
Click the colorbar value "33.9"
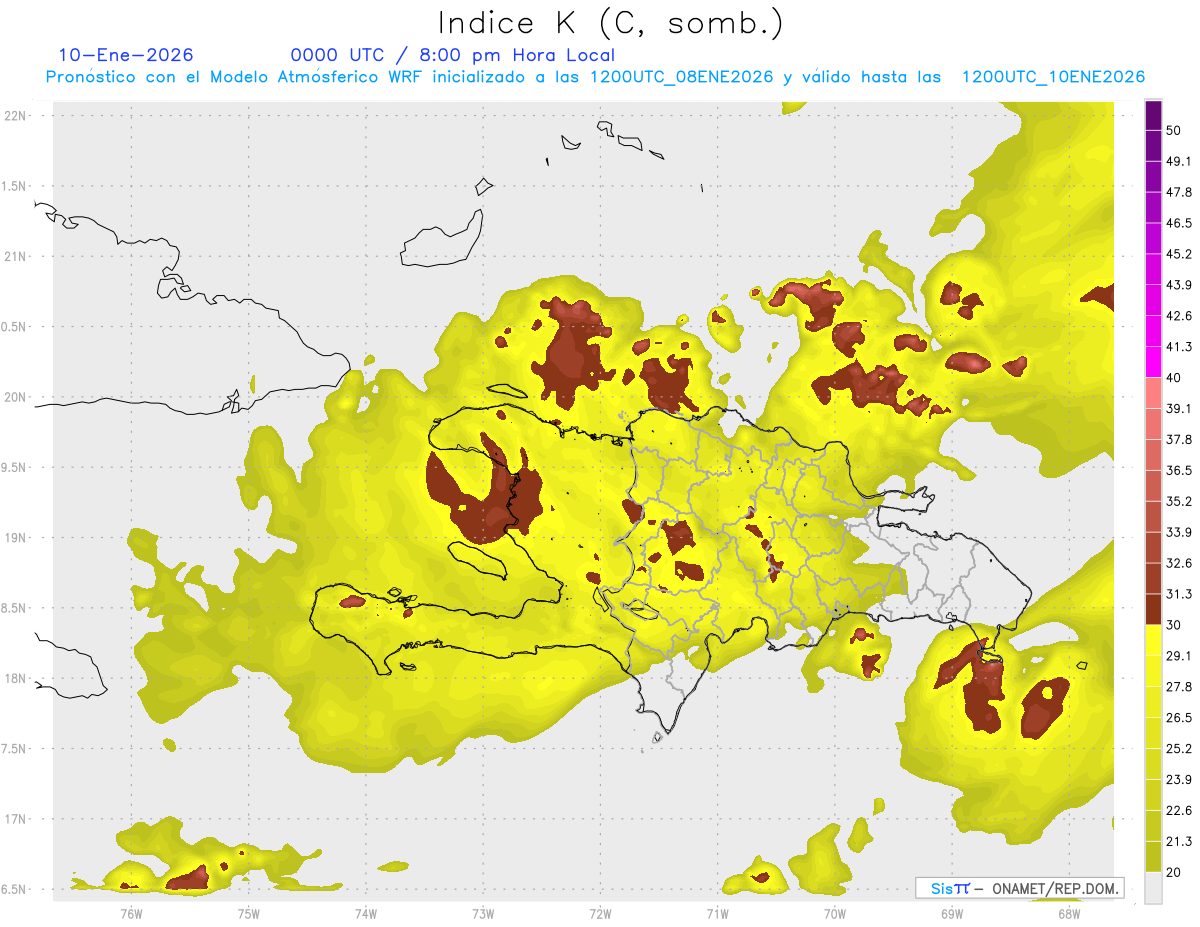point(1178,532)
